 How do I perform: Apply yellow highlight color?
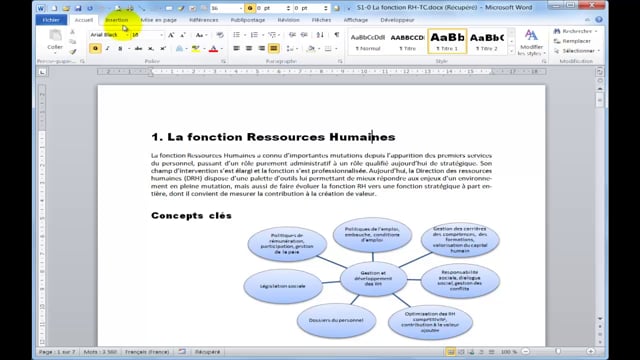point(196,49)
